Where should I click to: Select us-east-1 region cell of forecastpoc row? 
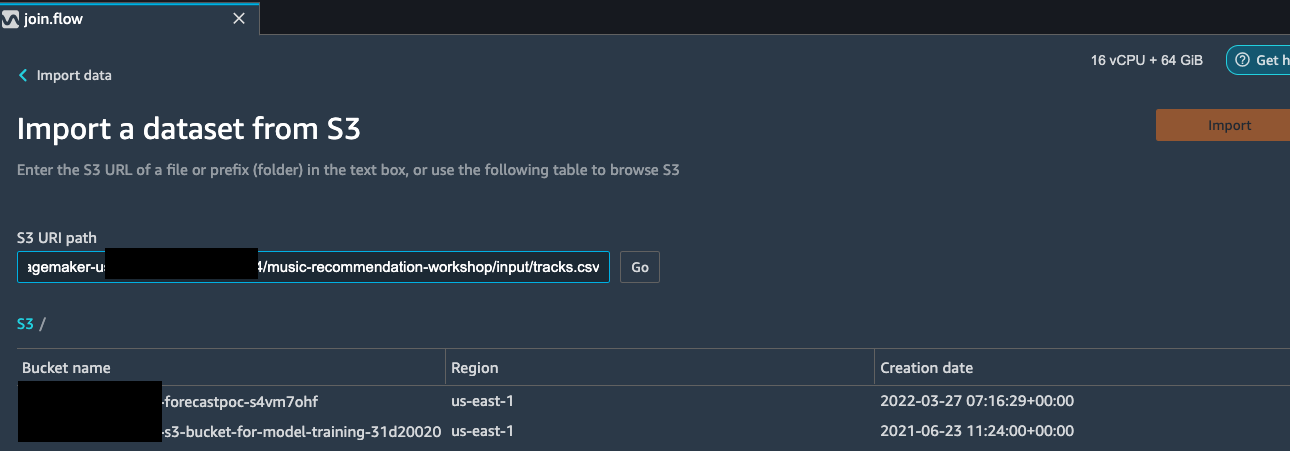[x=483, y=401]
